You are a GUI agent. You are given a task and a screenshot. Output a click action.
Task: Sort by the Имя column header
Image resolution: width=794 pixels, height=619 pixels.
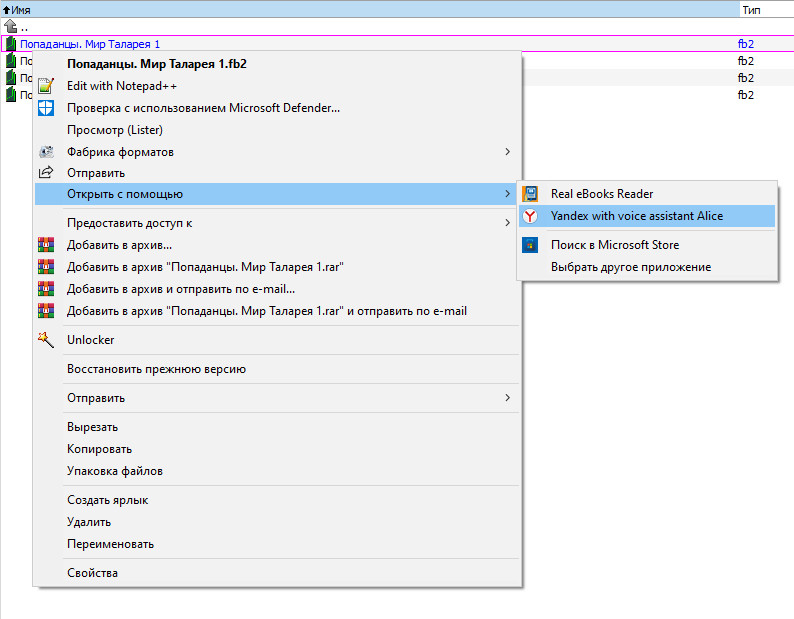tap(370, 10)
